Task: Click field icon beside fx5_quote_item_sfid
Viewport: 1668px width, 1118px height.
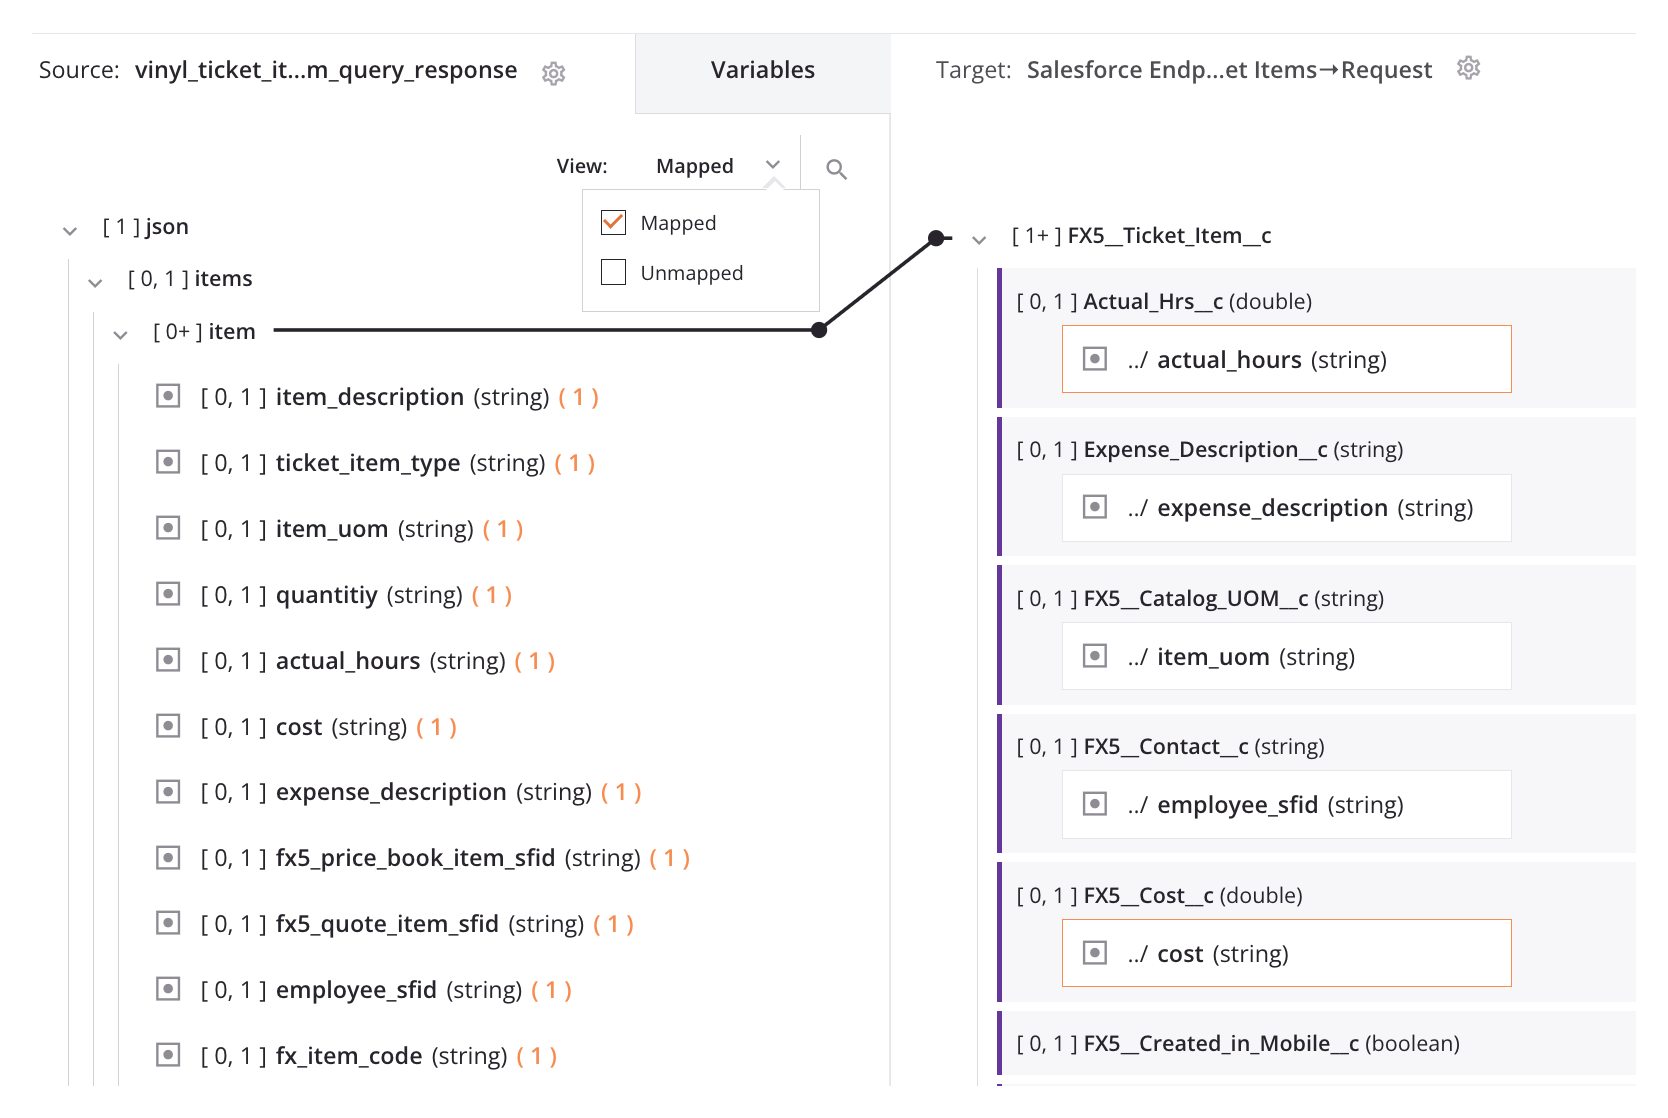Action: coord(168,924)
